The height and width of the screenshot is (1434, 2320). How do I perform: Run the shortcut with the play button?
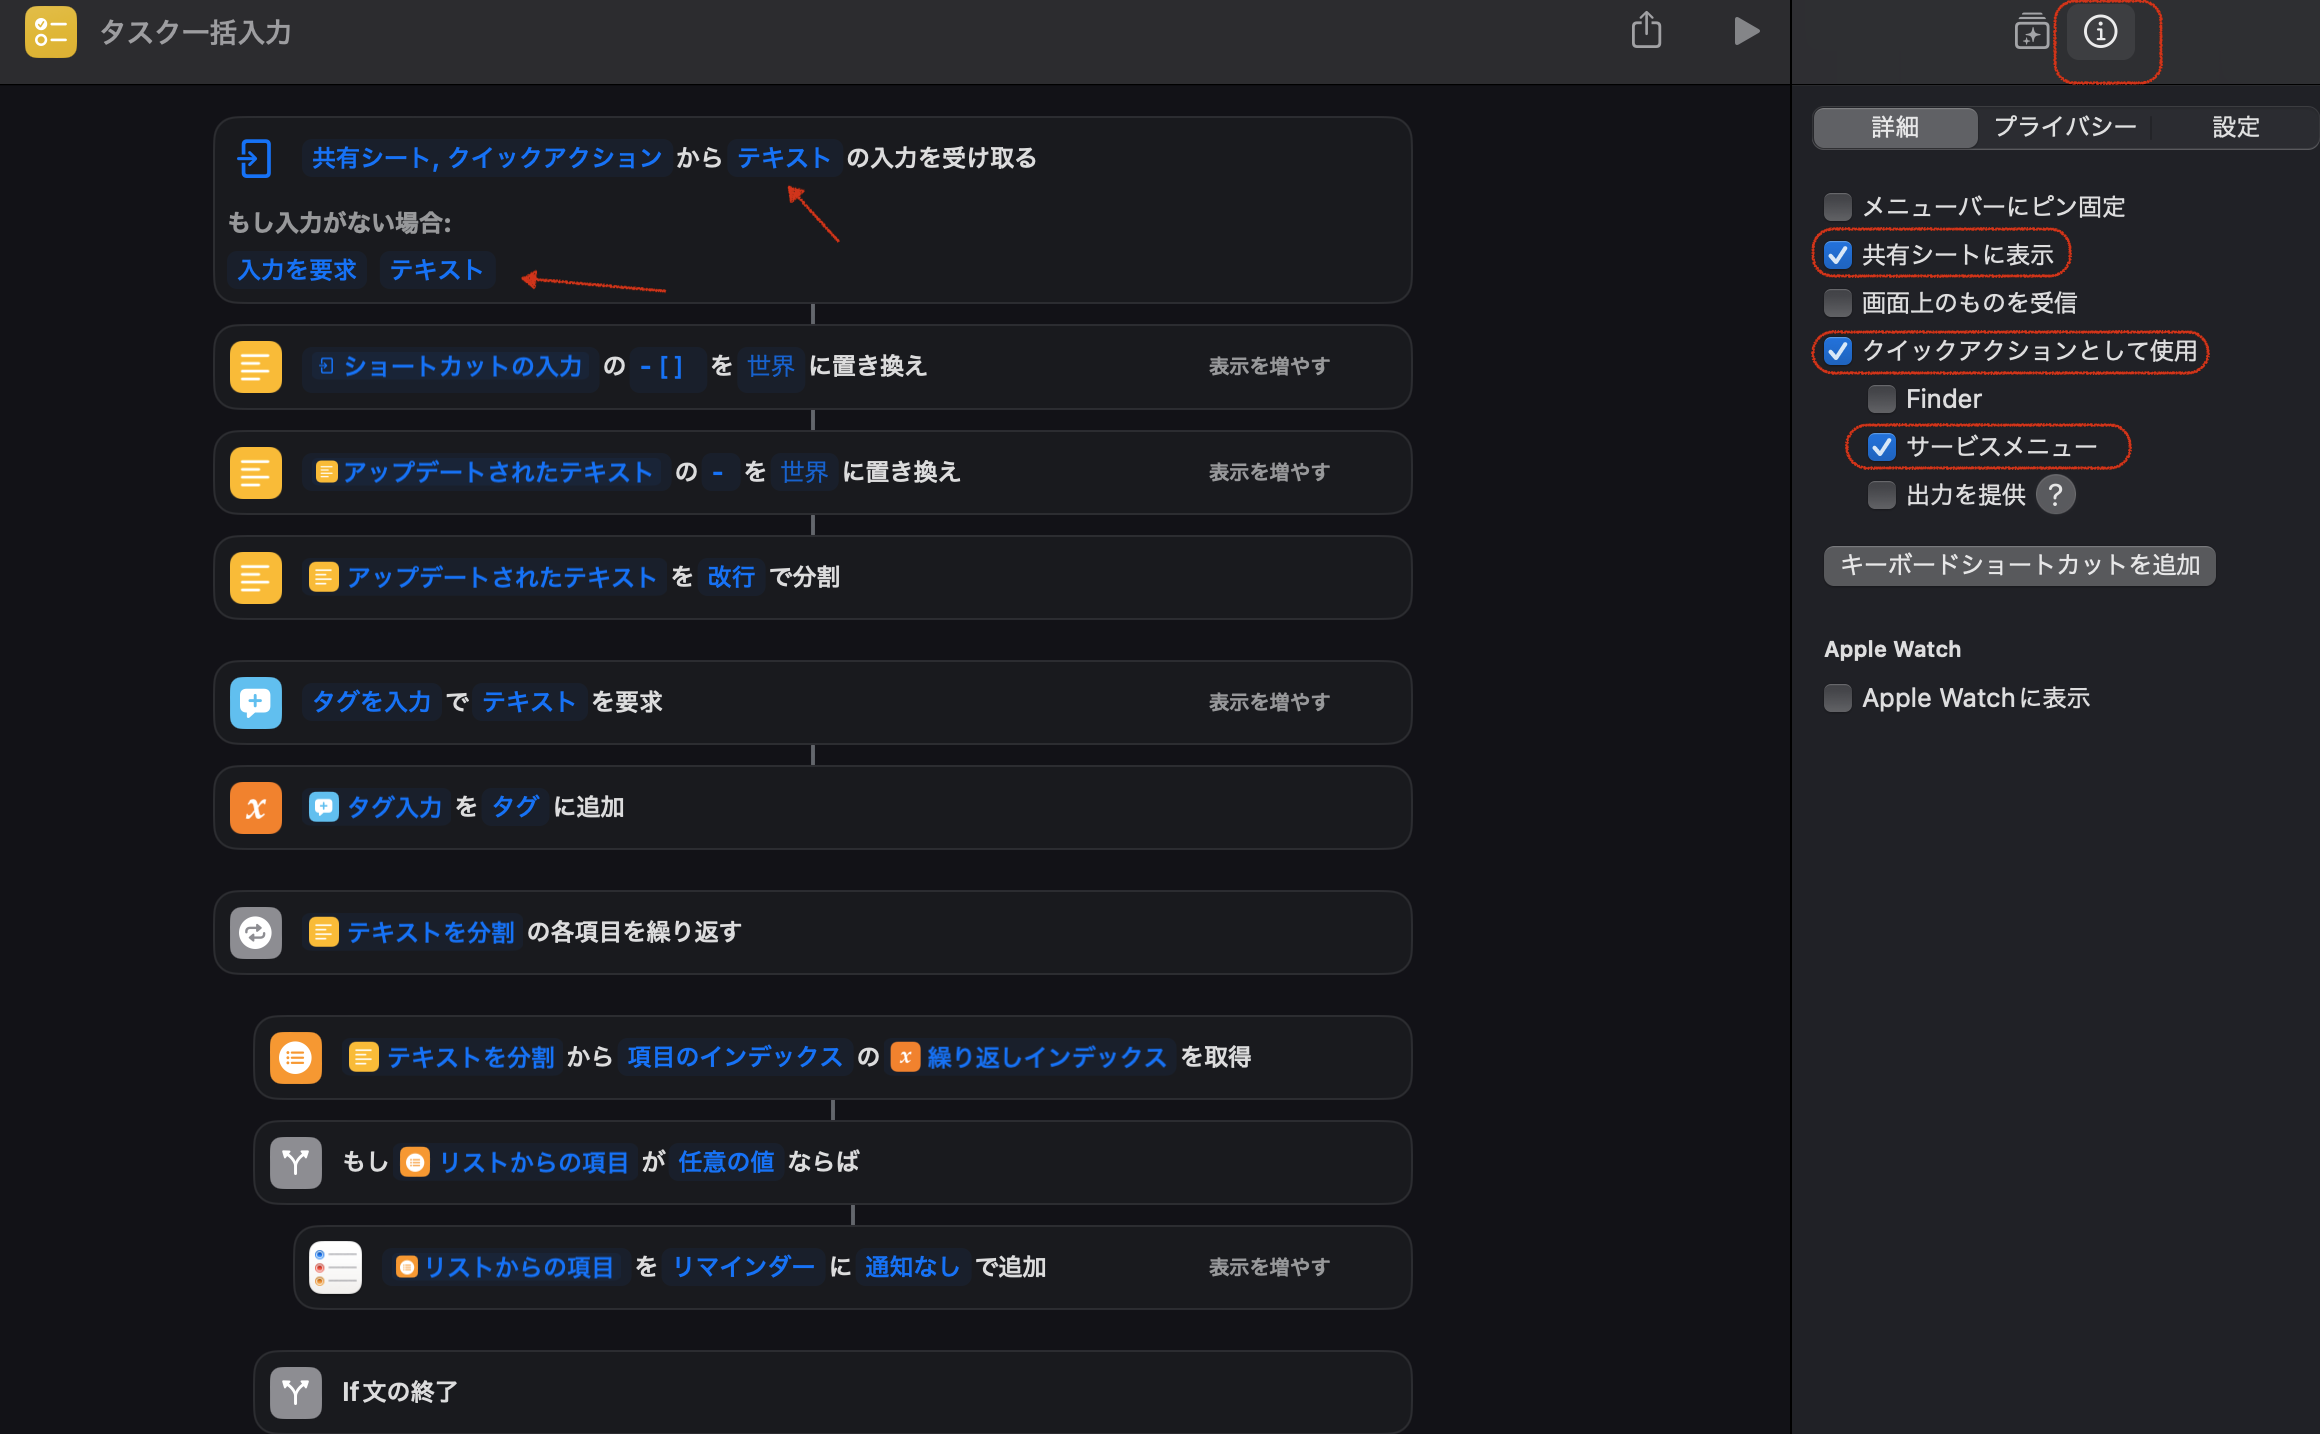(x=1746, y=31)
